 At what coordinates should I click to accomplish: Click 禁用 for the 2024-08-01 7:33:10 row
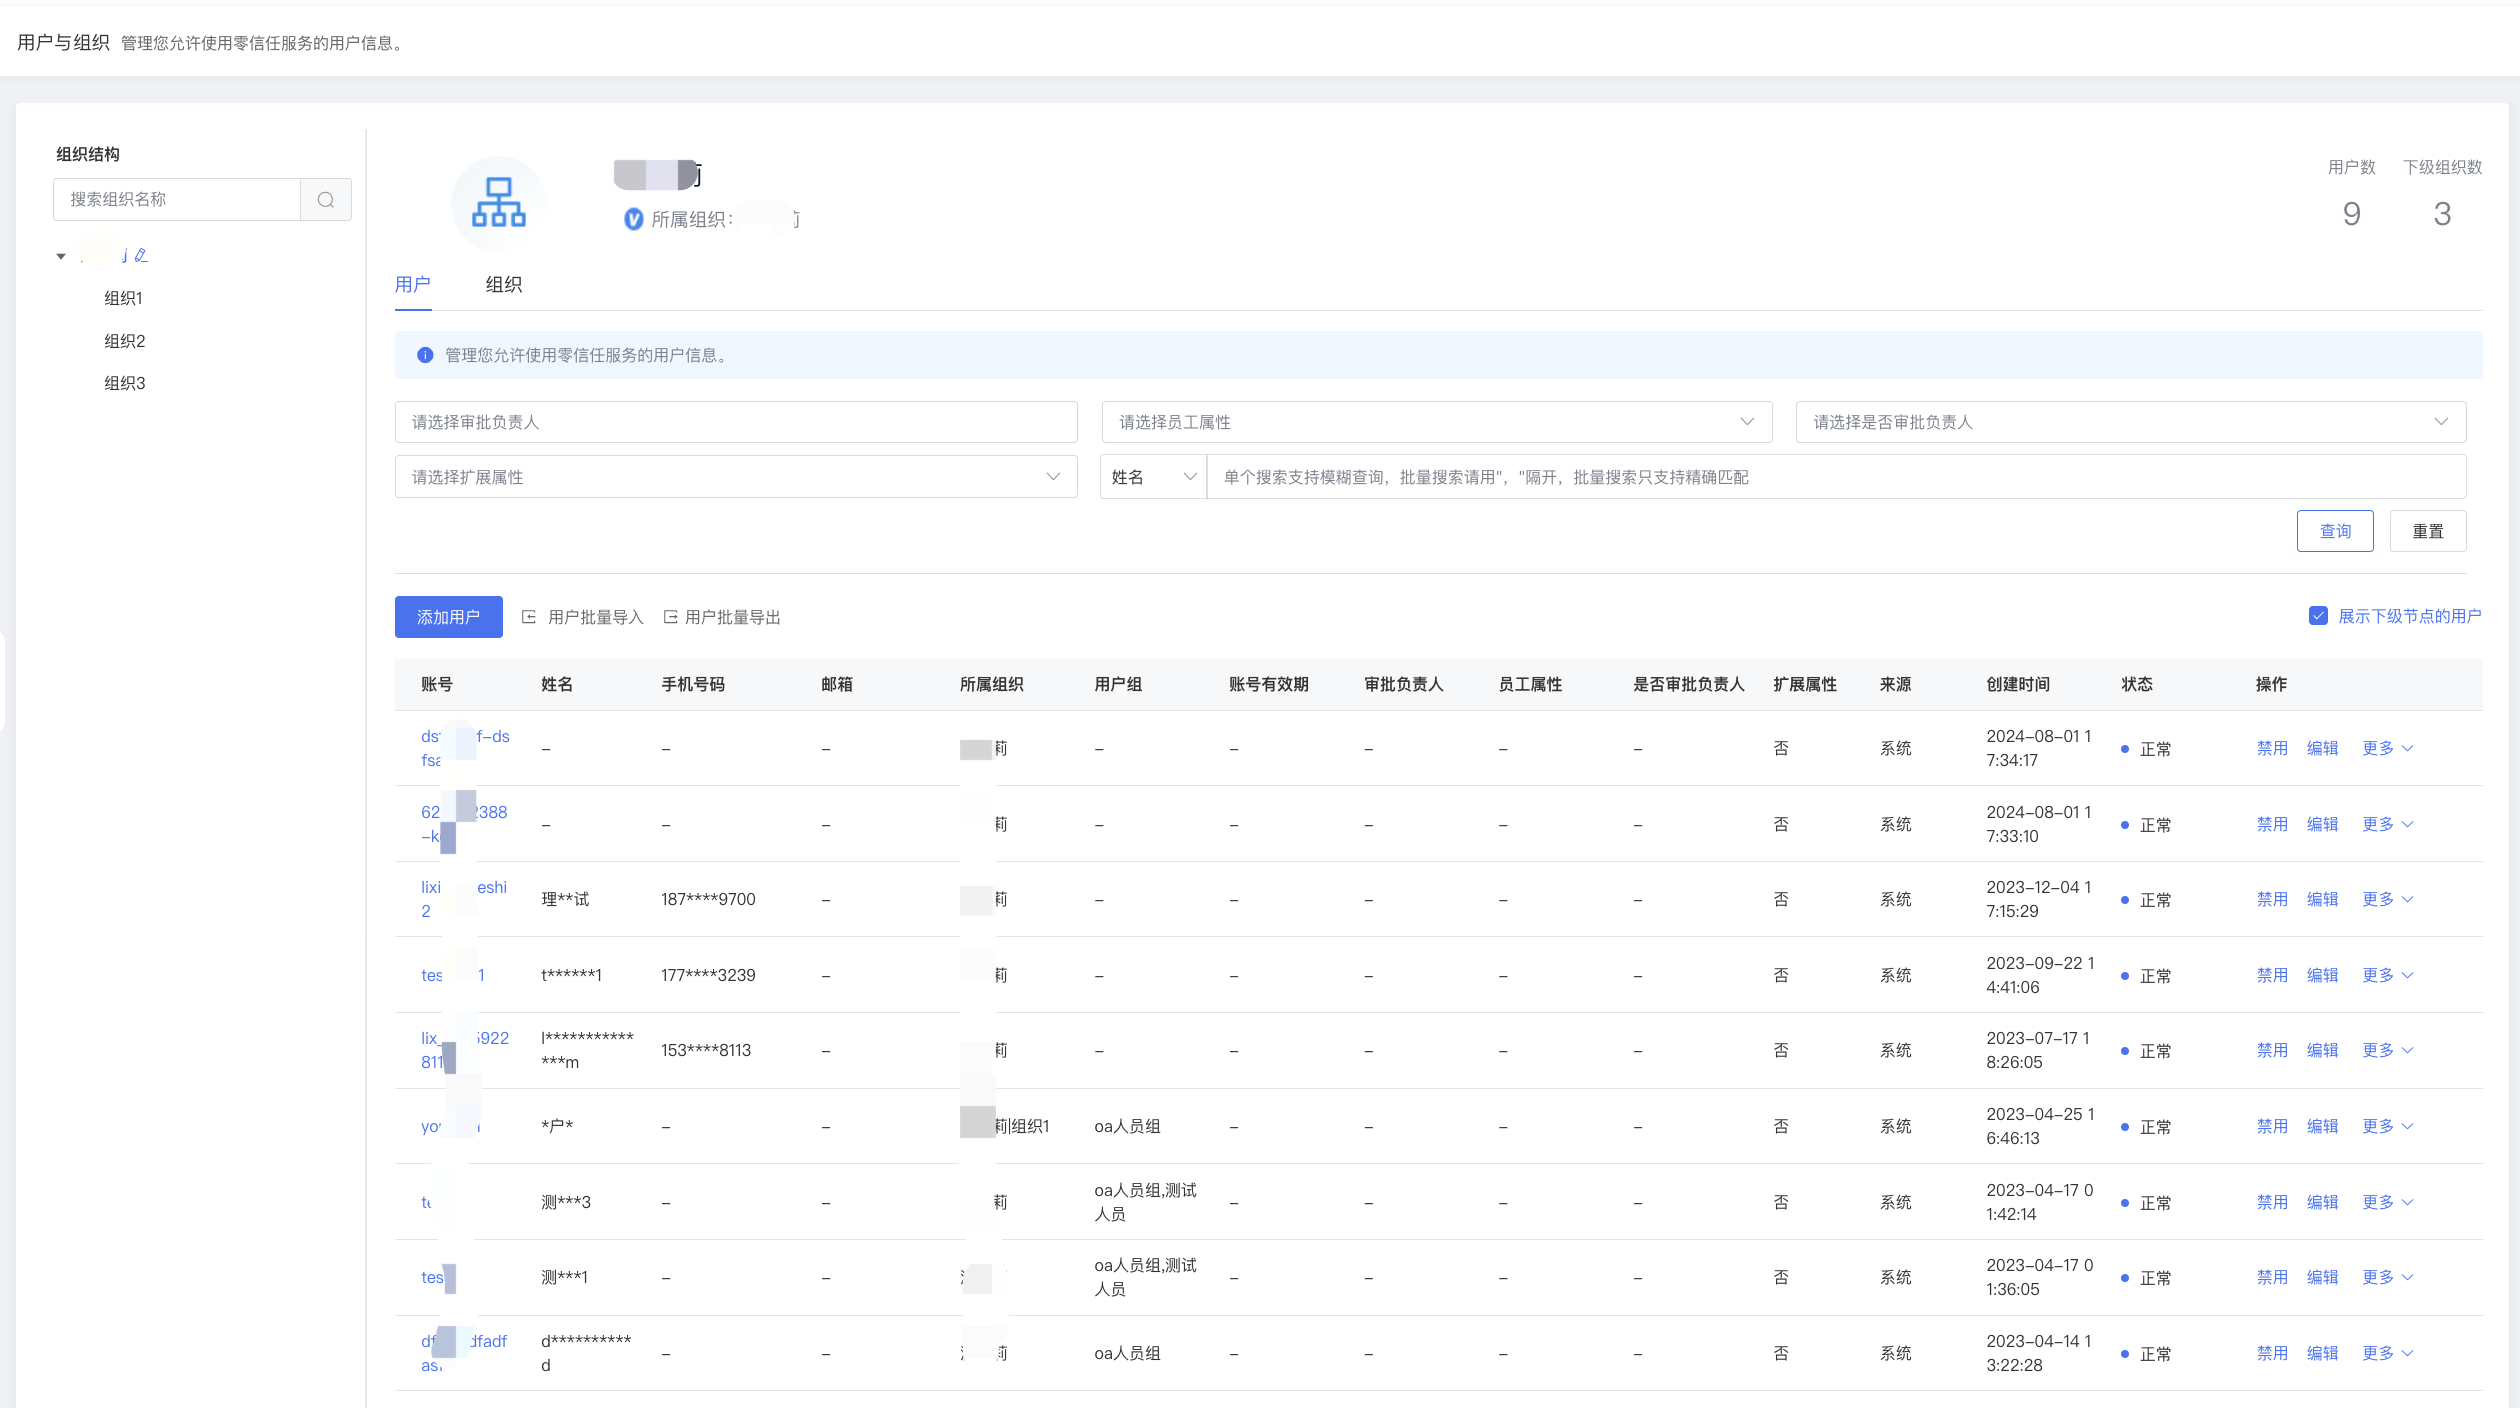(x=2272, y=824)
